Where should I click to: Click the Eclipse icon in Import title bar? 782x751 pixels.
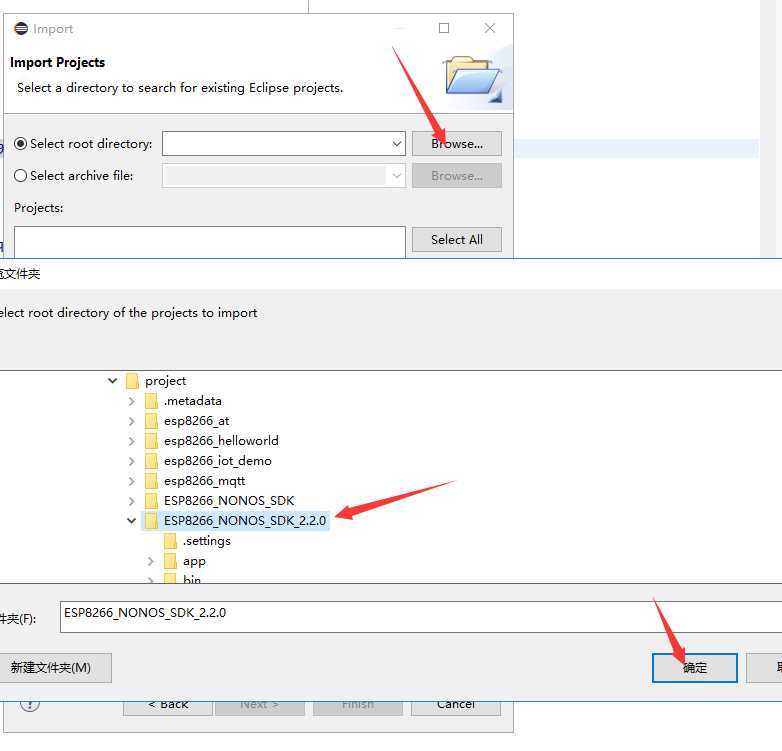click(x=21, y=28)
